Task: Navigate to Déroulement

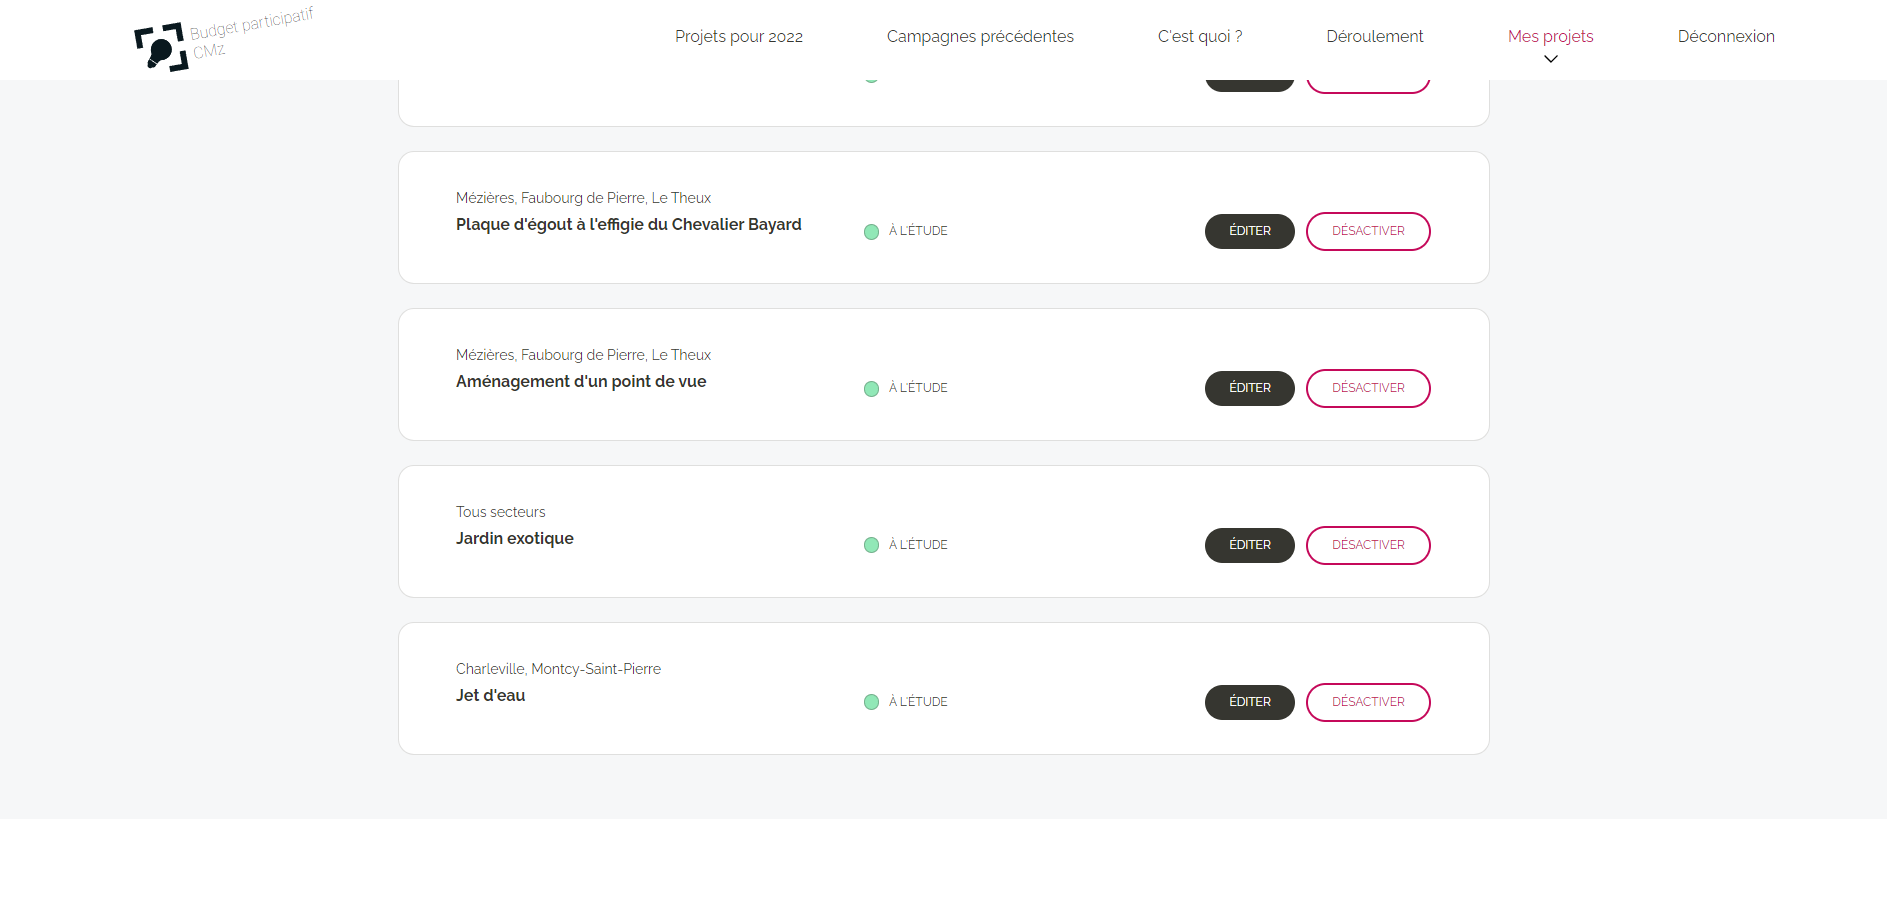Action: click(x=1374, y=36)
